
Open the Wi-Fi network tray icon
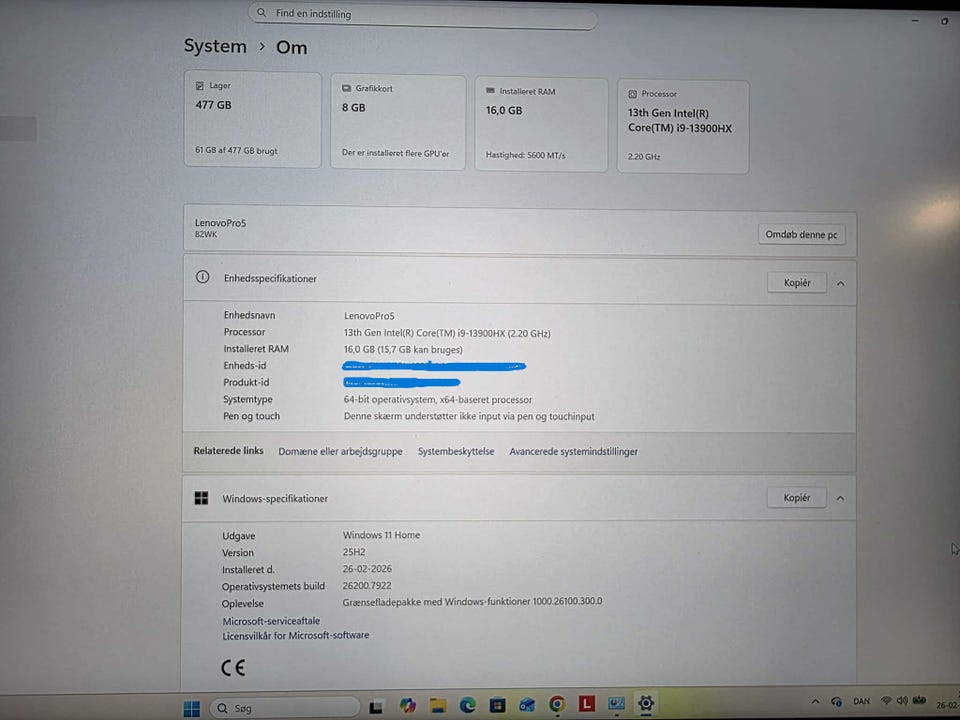[886, 701]
